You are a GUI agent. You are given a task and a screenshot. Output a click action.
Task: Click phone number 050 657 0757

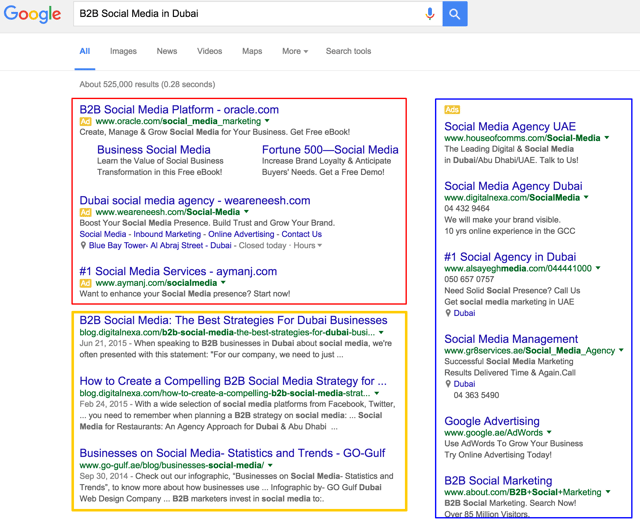(x=469, y=279)
